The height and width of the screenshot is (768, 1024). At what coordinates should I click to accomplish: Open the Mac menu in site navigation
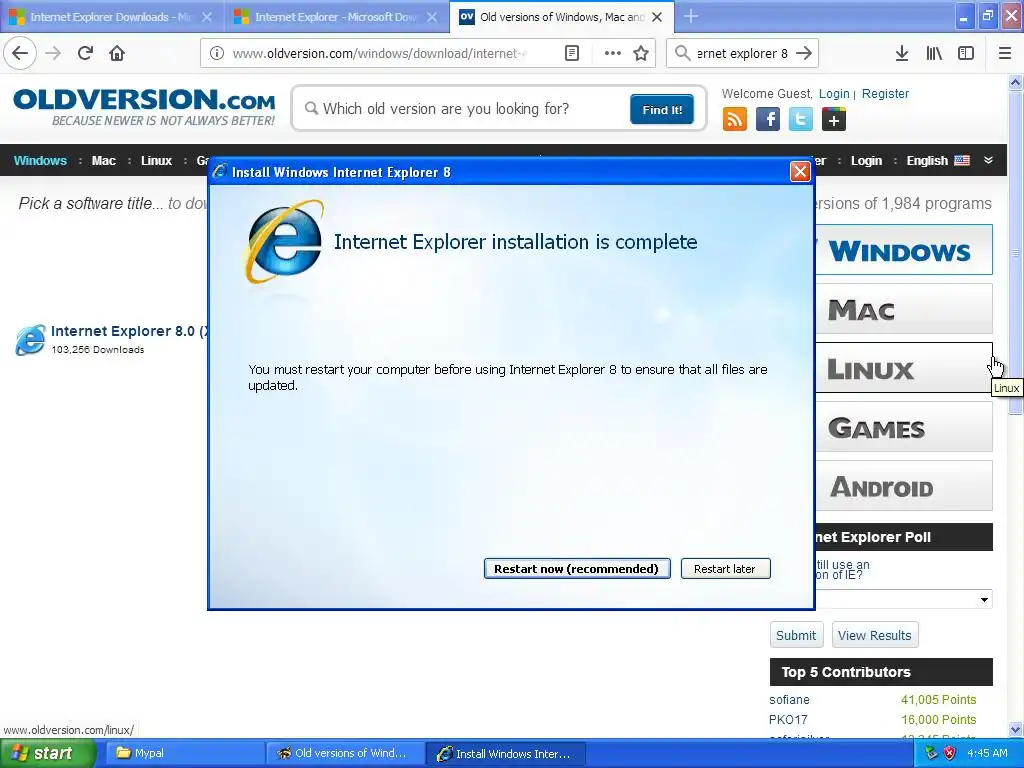[x=103, y=161]
